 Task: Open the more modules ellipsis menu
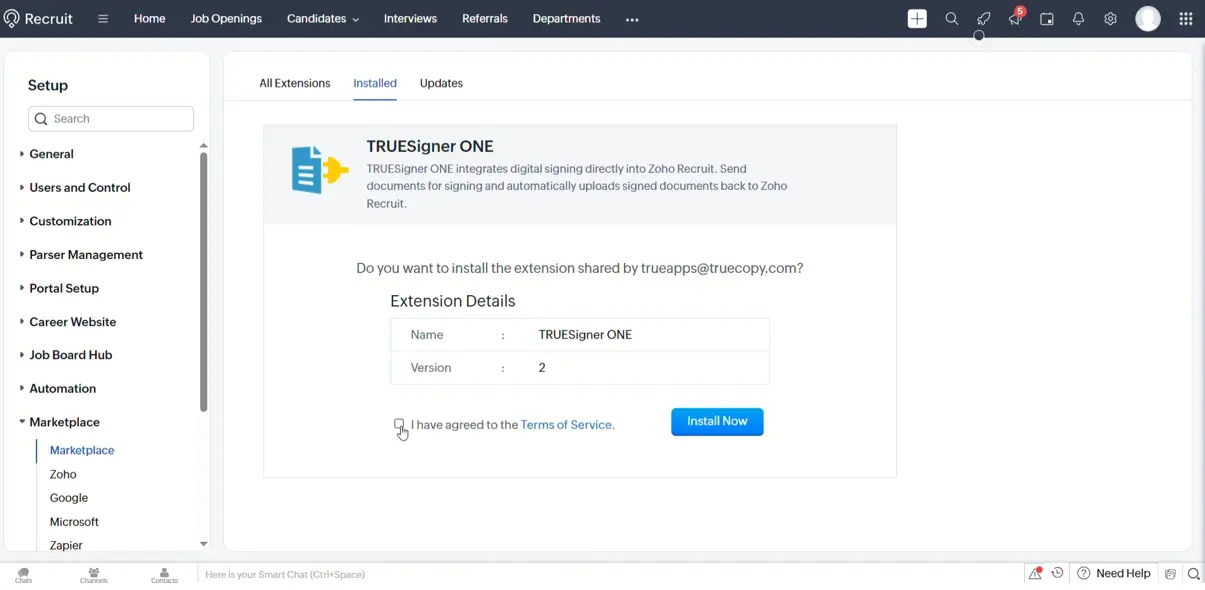pyautogui.click(x=632, y=19)
